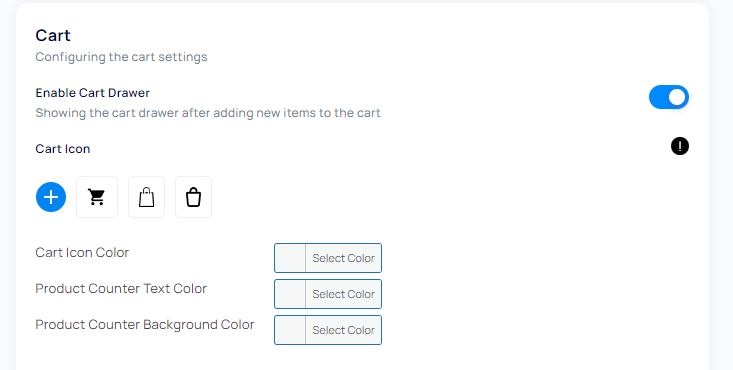This screenshot has height=370, width=733.
Task: Click the Cart Icon Color label
Action: (x=82, y=253)
